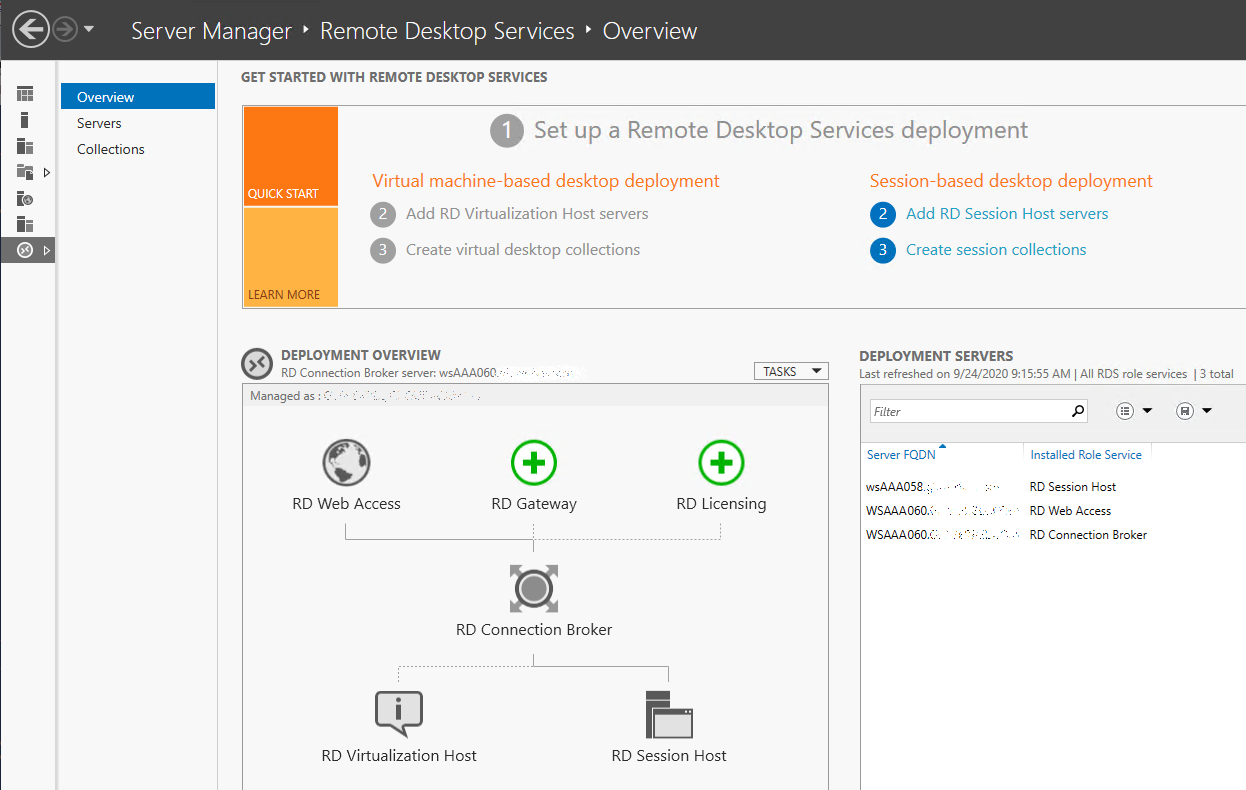
Task: Select the RD Session Host server row
Action: [x=1053, y=487]
